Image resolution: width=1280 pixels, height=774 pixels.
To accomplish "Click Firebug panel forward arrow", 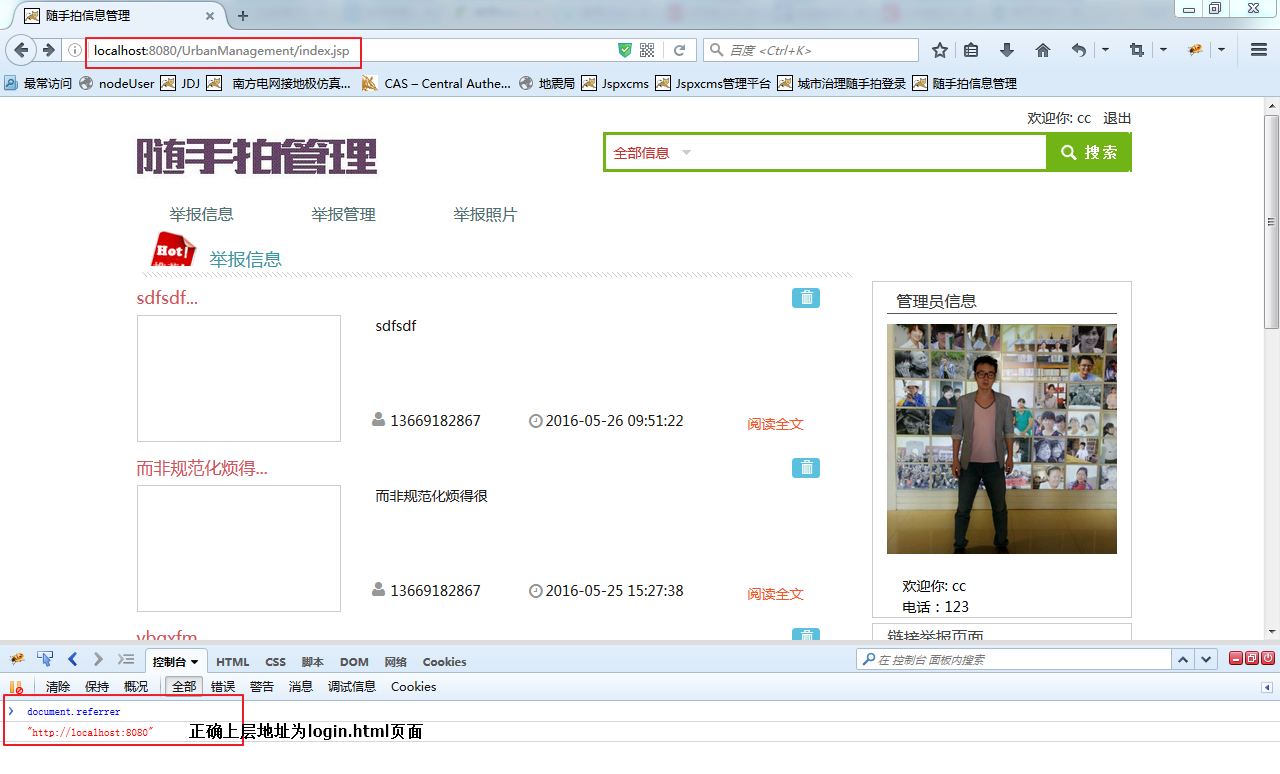I will click(98, 659).
